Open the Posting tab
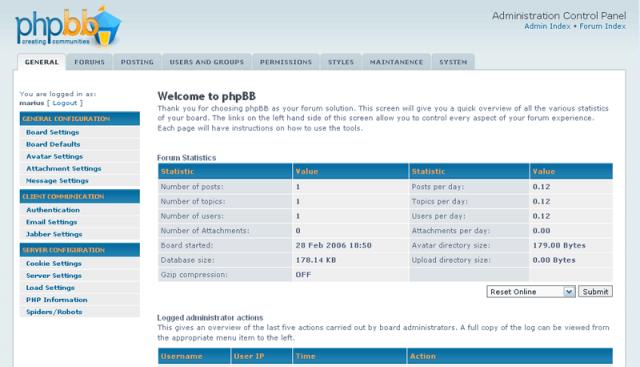Image resolution: width=640 pixels, height=367 pixels. [137, 62]
